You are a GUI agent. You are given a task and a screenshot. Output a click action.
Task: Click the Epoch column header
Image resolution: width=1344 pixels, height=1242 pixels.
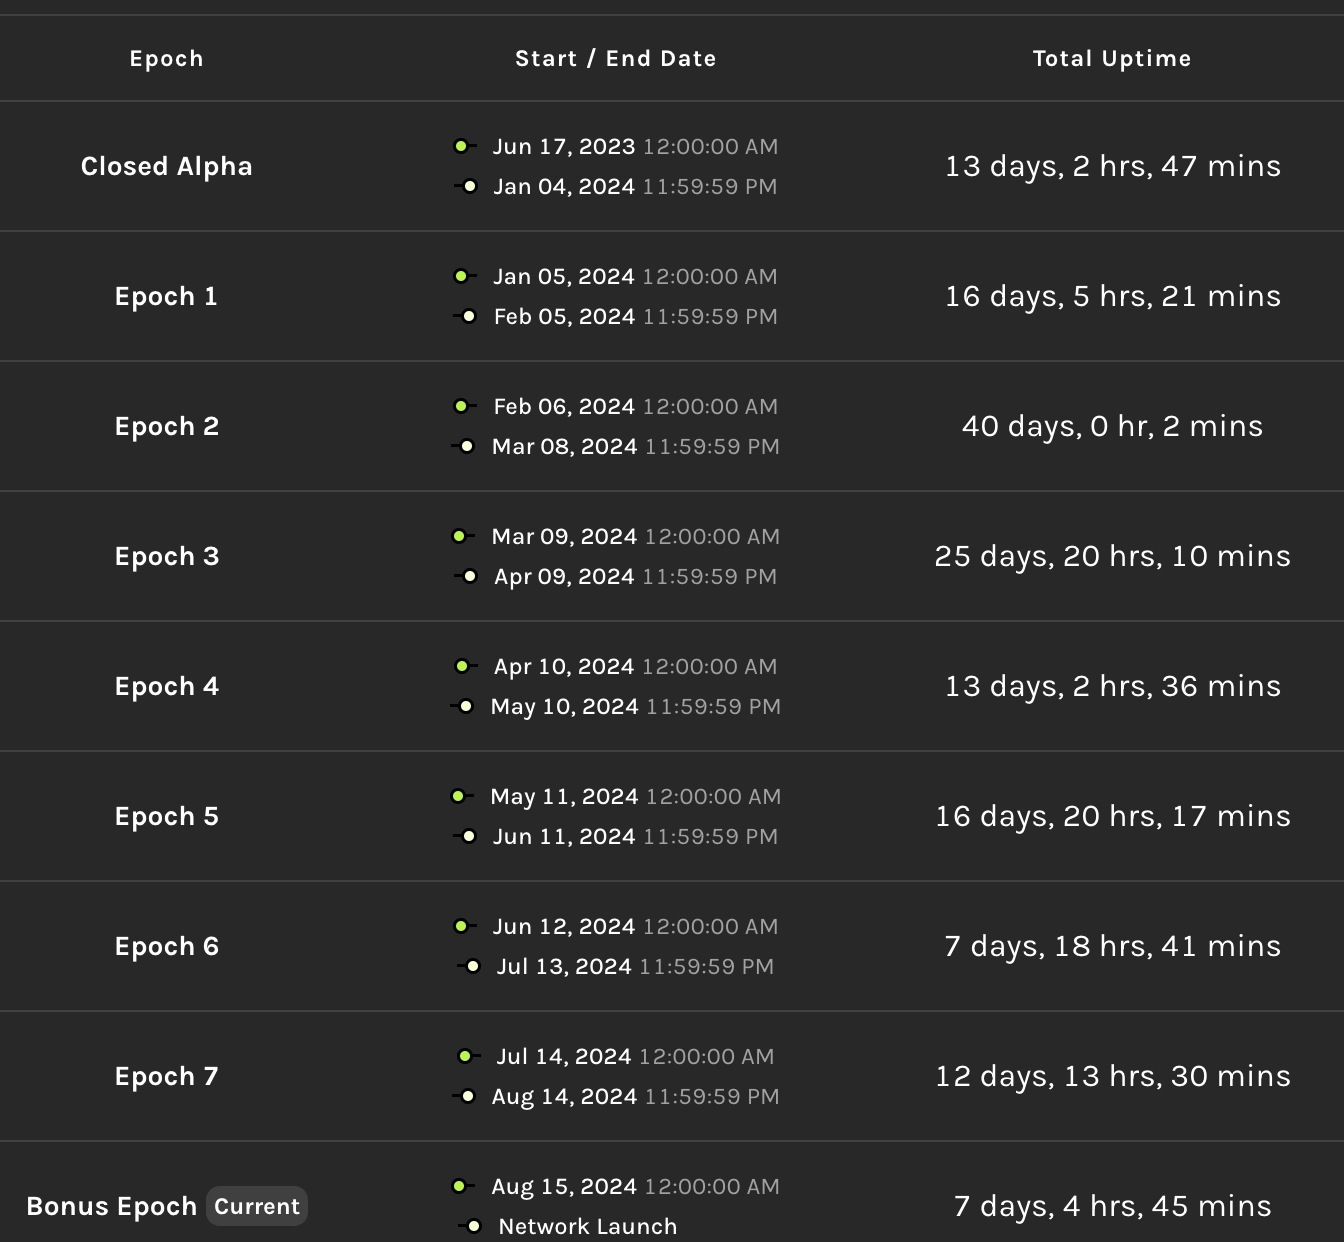tap(166, 59)
